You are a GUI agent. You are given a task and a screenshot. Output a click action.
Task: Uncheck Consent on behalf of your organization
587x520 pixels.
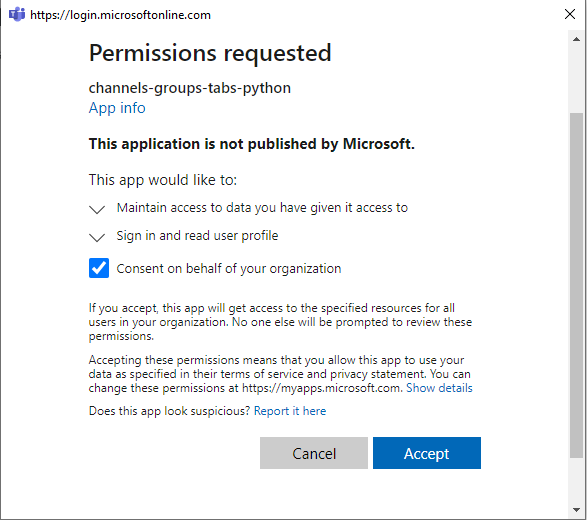point(99,268)
